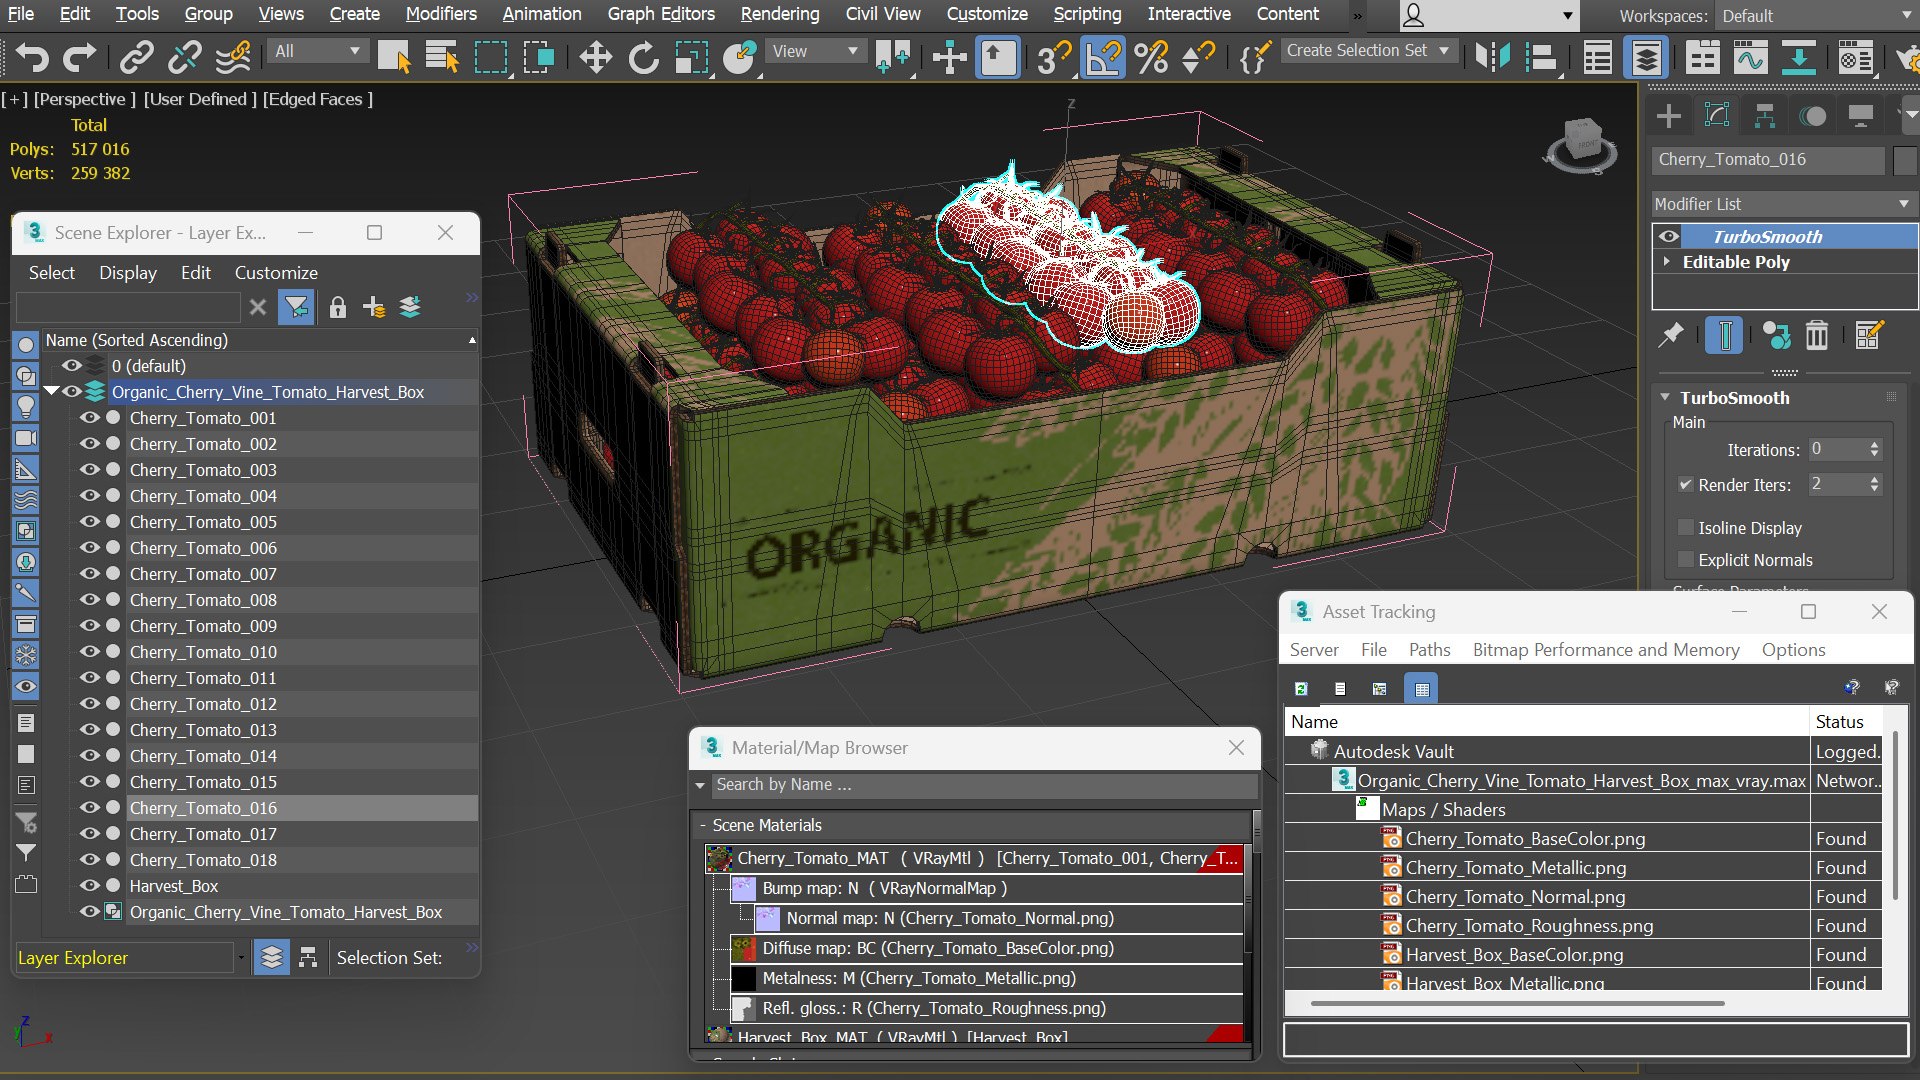The image size is (1920, 1080).
Task: Select the Link tool in toolbar
Action: pyautogui.click(x=136, y=57)
